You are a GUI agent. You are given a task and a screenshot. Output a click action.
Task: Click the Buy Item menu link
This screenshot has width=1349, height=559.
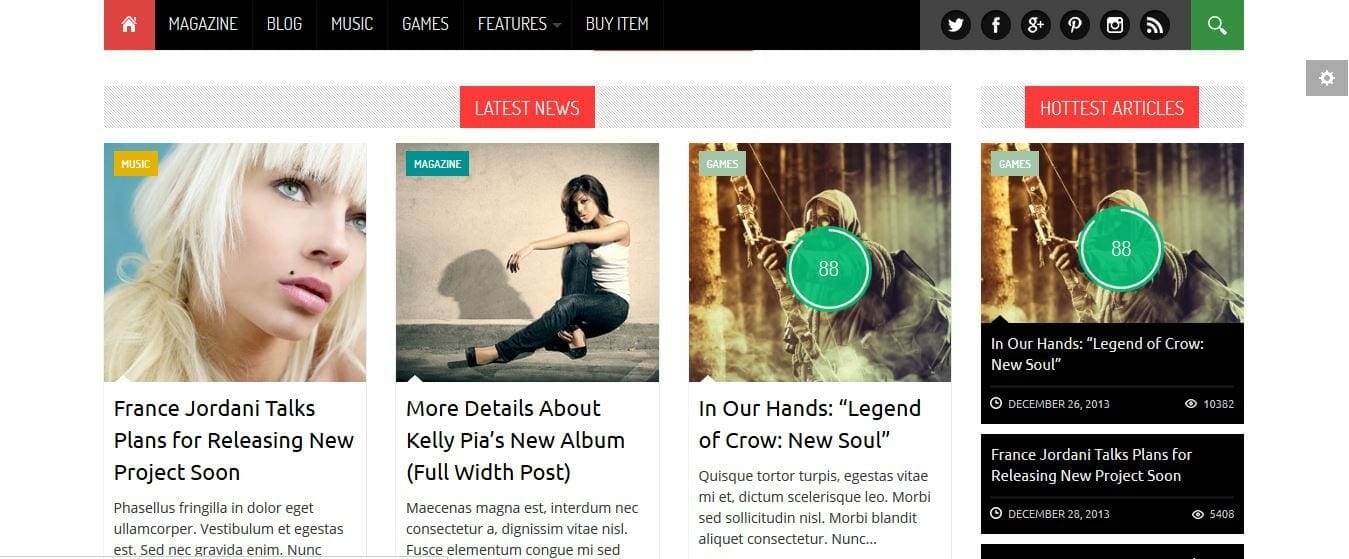pos(617,24)
